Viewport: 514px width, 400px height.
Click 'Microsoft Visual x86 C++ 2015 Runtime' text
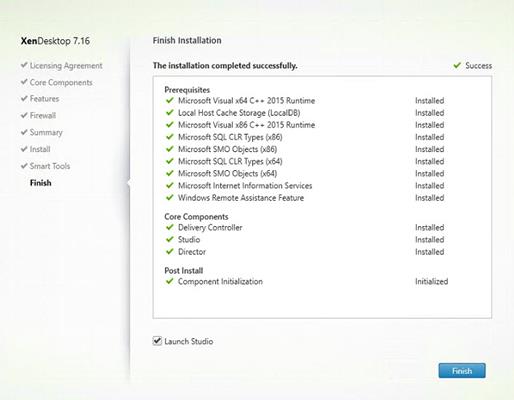click(x=246, y=125)
